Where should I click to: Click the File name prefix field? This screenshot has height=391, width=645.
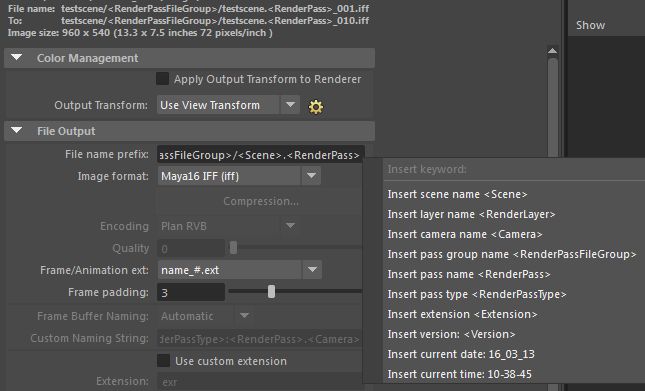click(260, 155)
